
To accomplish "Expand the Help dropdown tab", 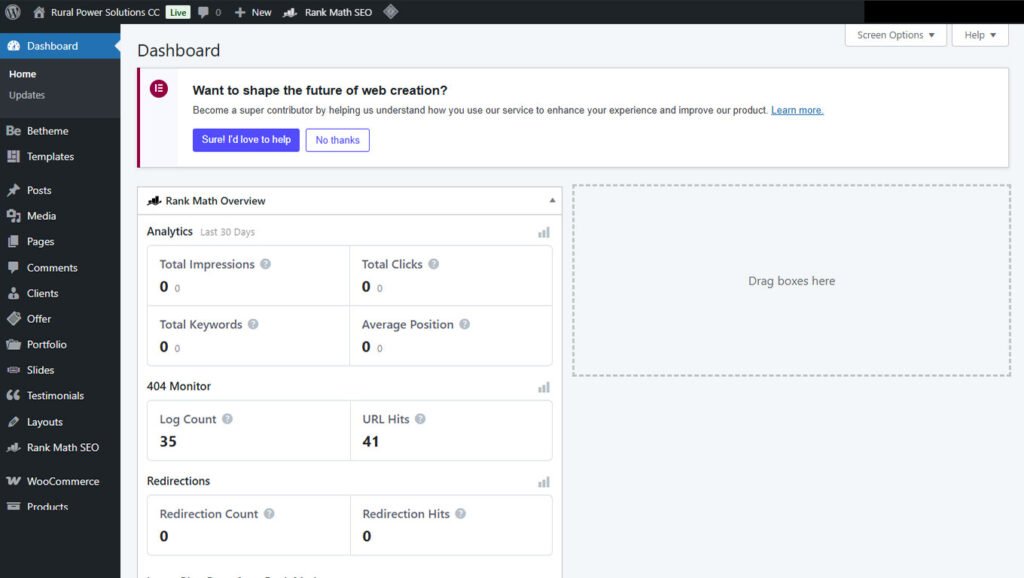I will (980, 35).
